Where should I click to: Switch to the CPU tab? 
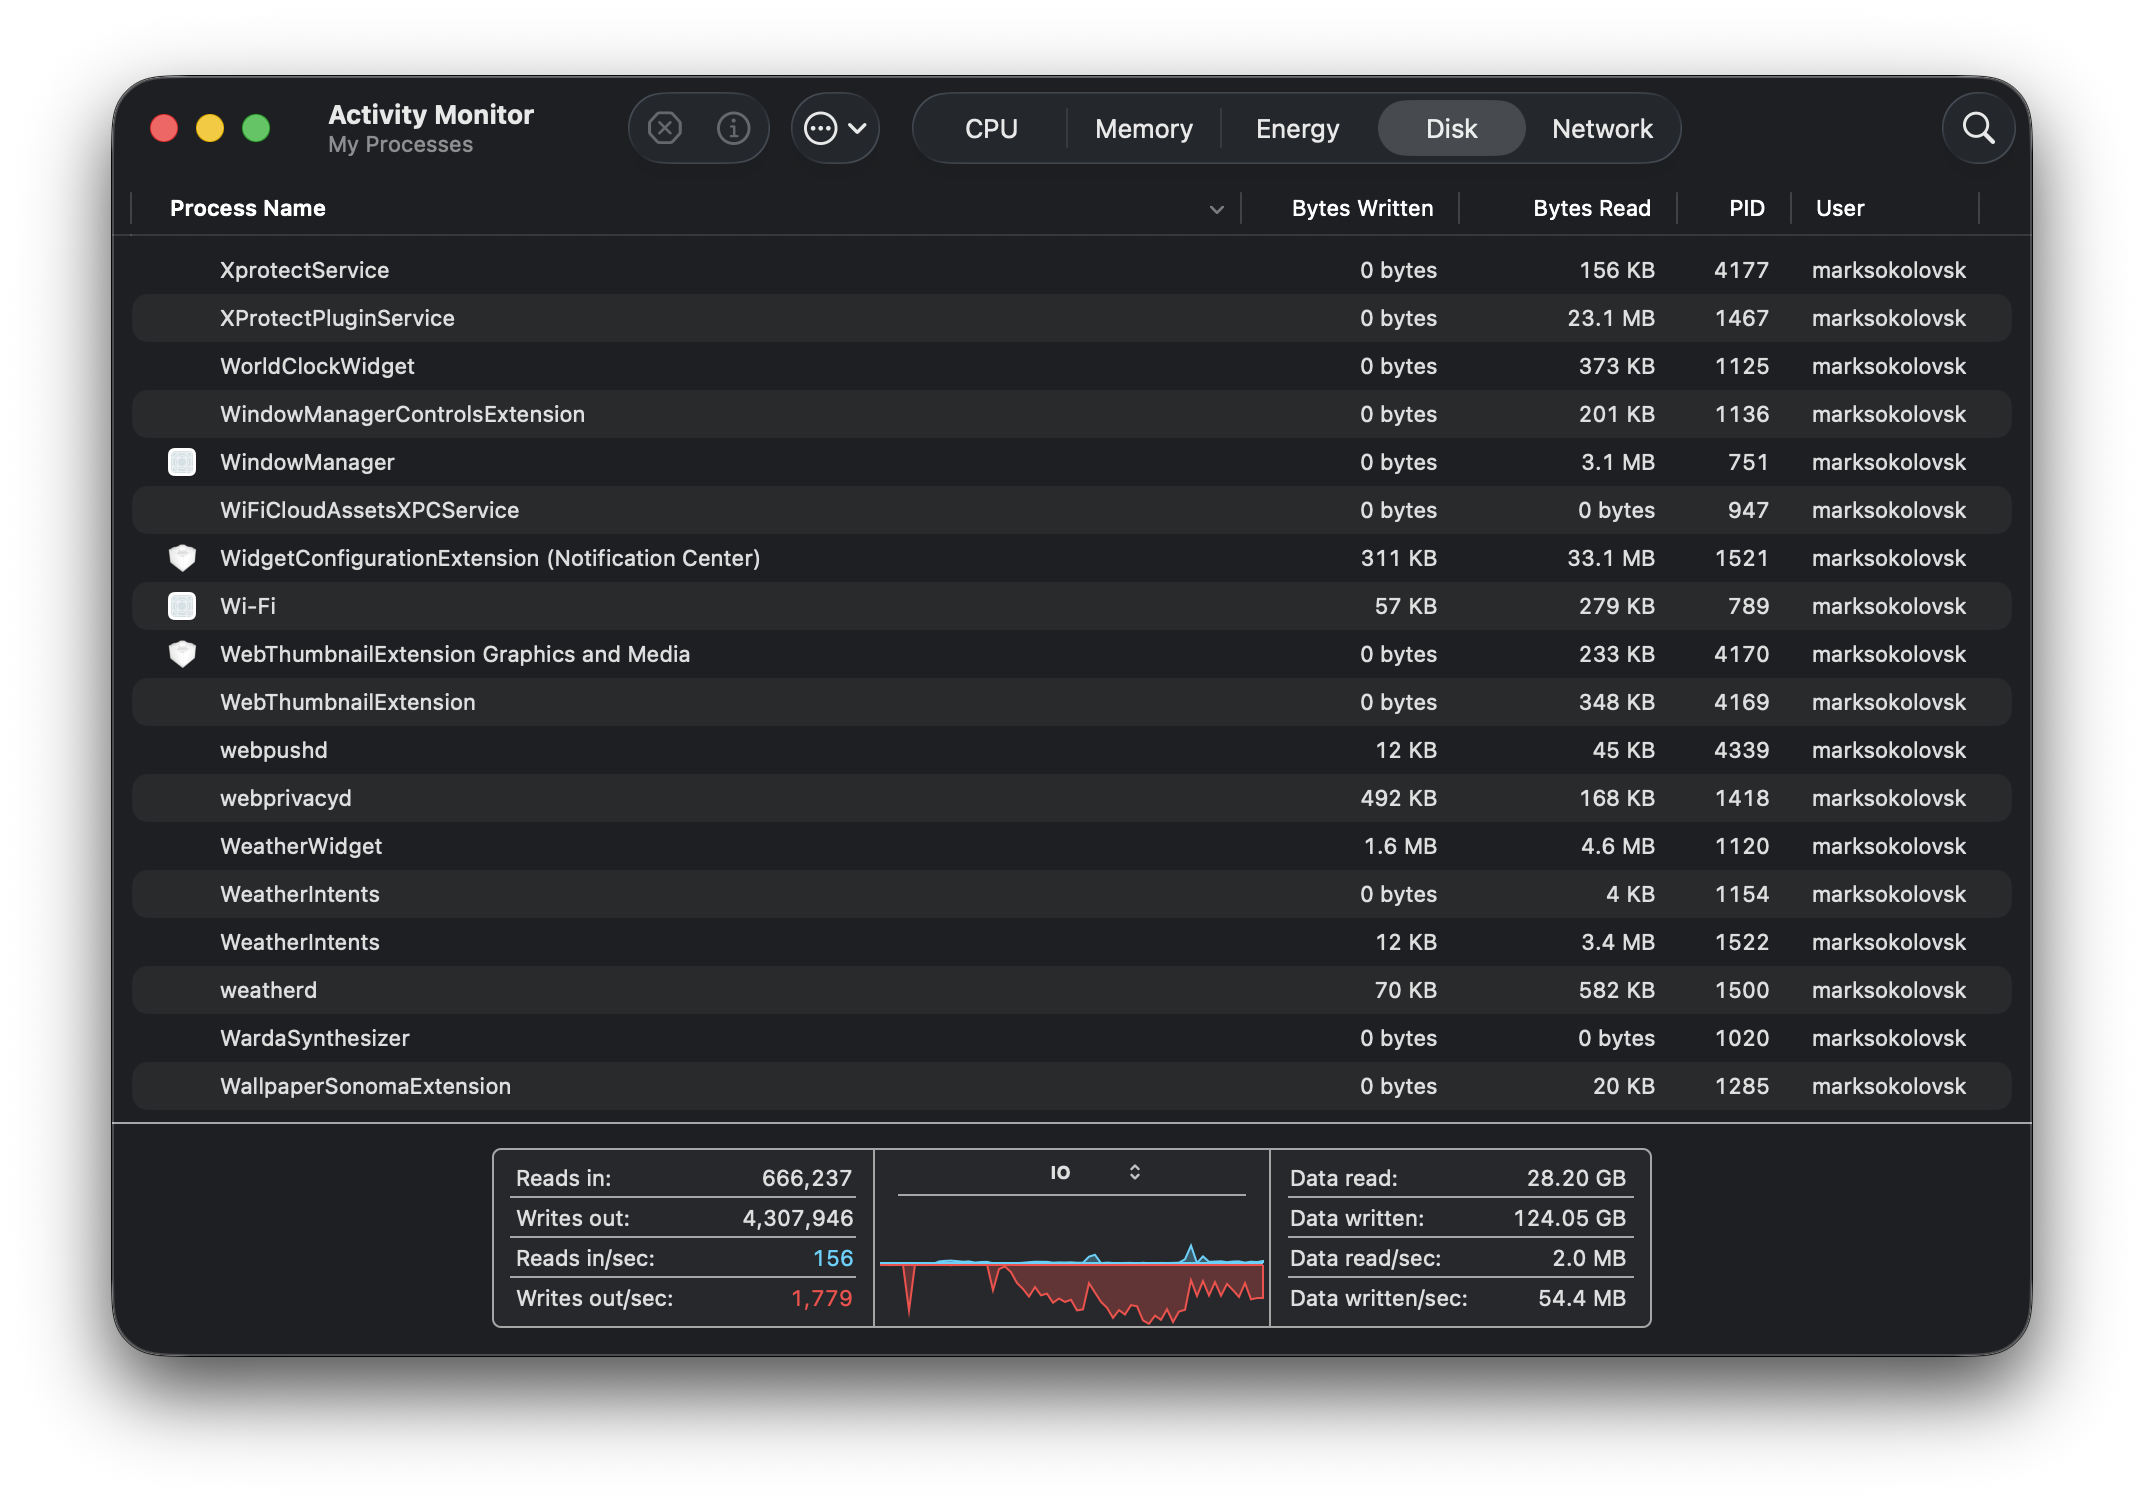[x=990, y=129]
